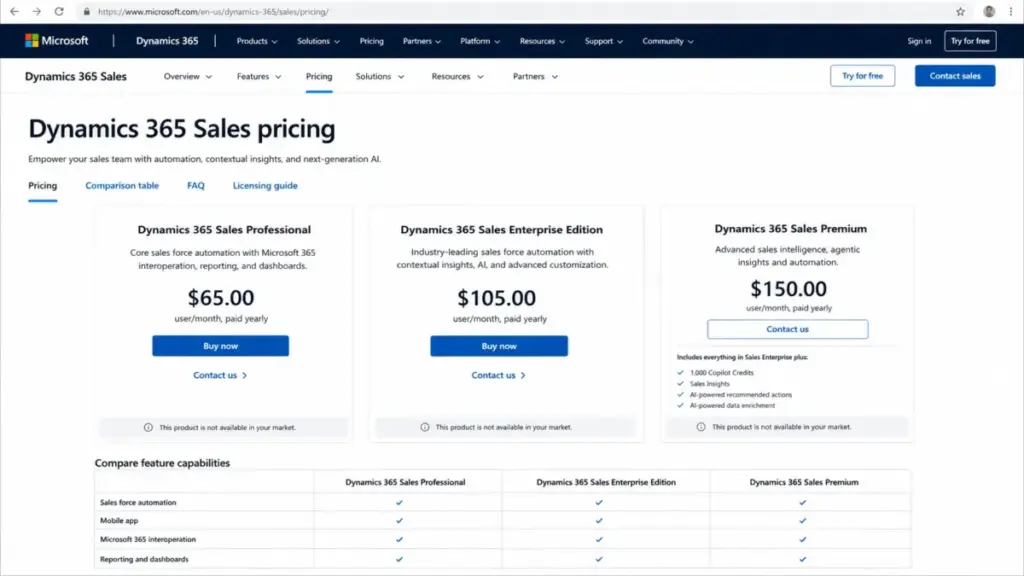Click Buy now for Sales Enterprise Edition

[x=499, y=346]
